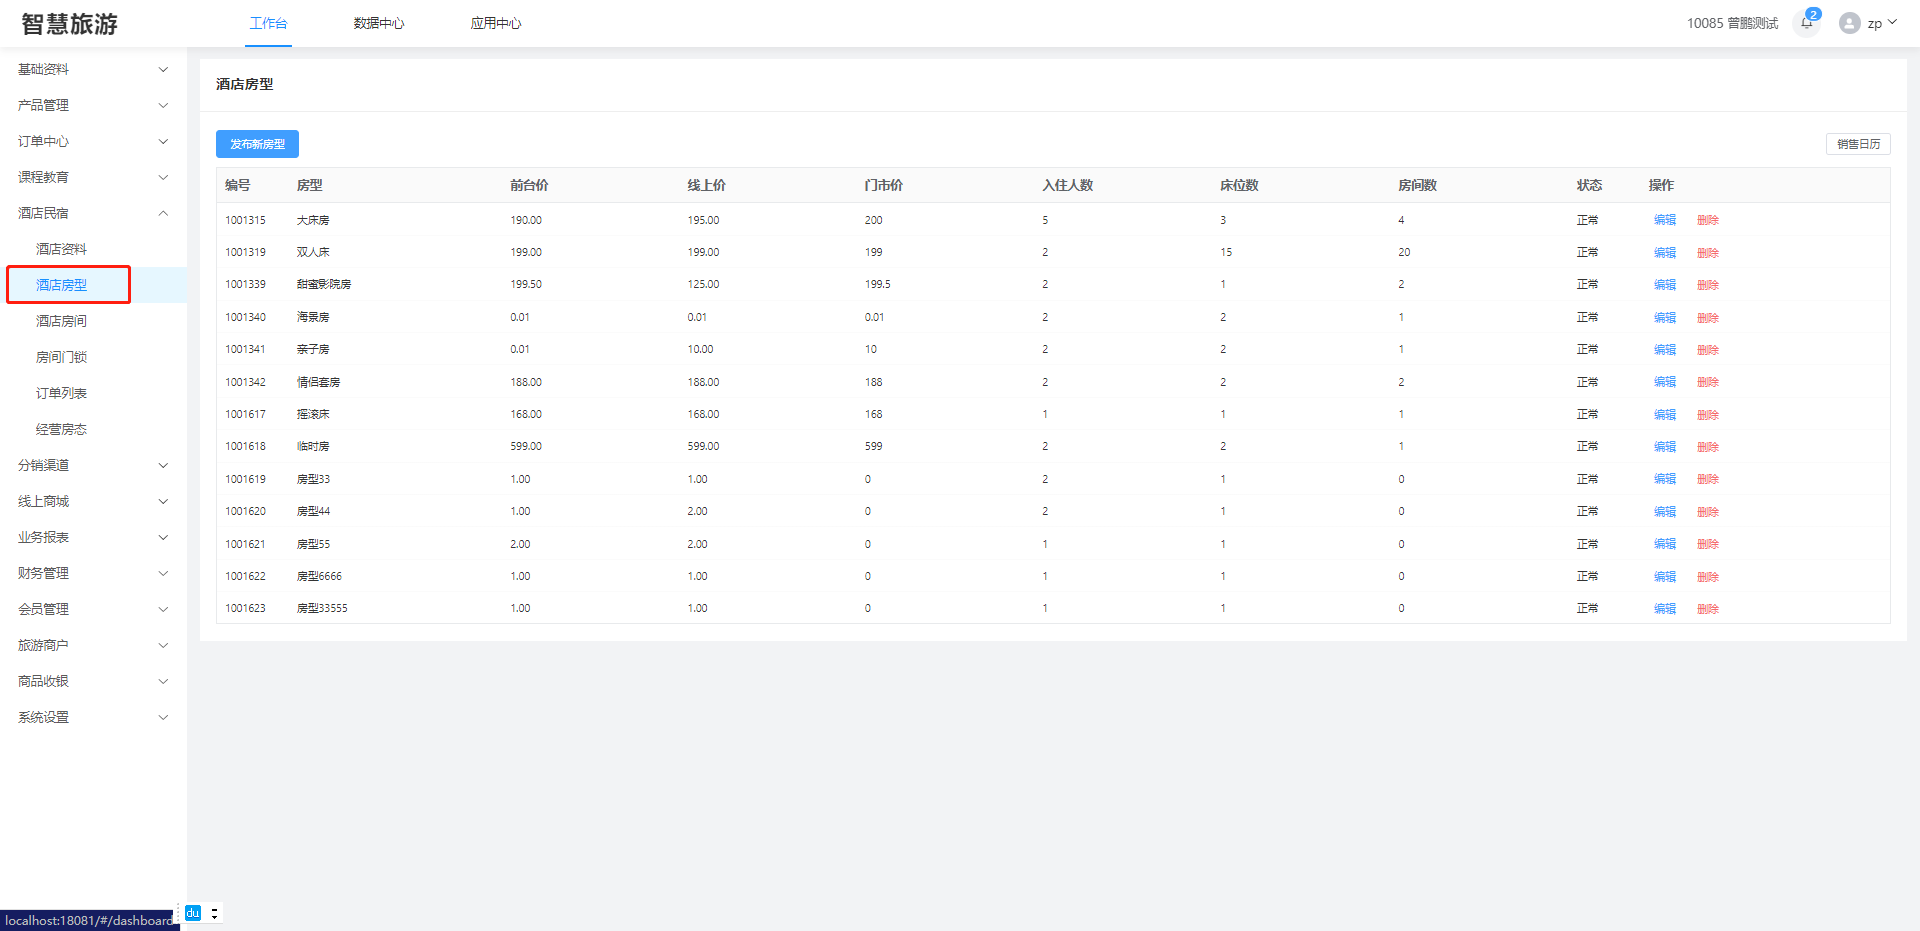Click the du widget at bottom left
The height and width of the screenshot is (931, 1920).
[193, 913]
